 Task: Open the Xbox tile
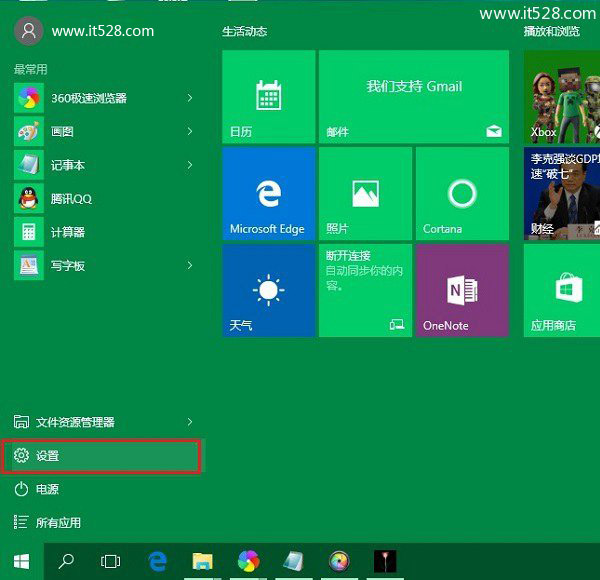coord(562,97)
